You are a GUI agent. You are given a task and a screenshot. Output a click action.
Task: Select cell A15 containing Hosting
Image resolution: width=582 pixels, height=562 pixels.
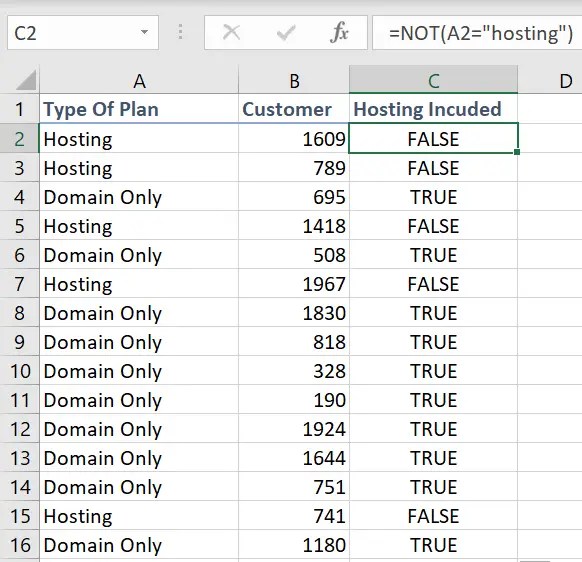(x=139, y=516)
